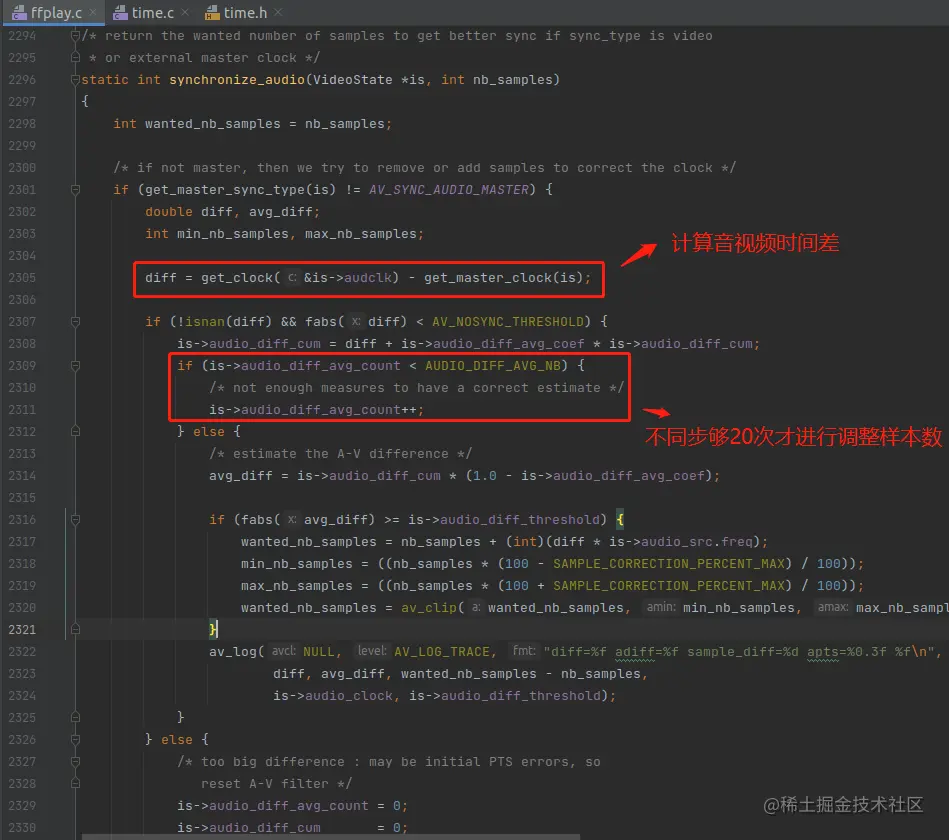Click line number 2329 in the gutter
This screenshot has width=949, height=840.
coord(22,806)
